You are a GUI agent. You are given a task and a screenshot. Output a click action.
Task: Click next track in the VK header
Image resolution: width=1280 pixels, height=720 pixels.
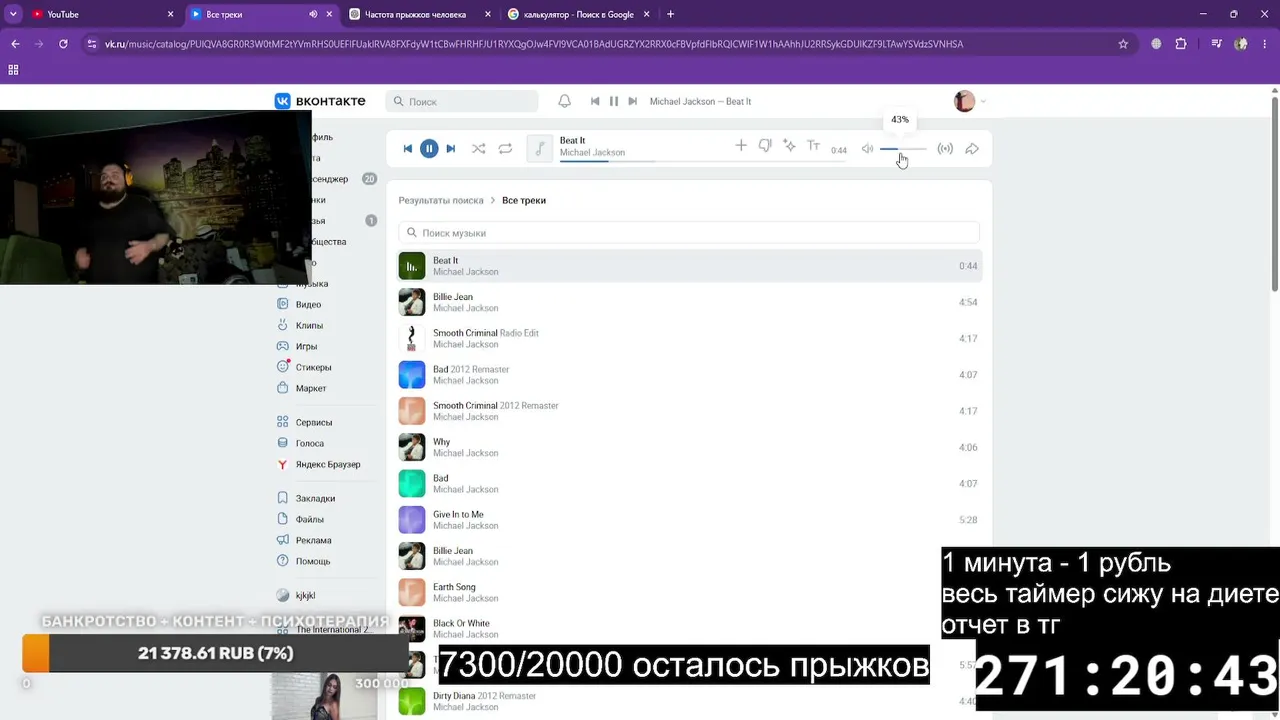632,101
